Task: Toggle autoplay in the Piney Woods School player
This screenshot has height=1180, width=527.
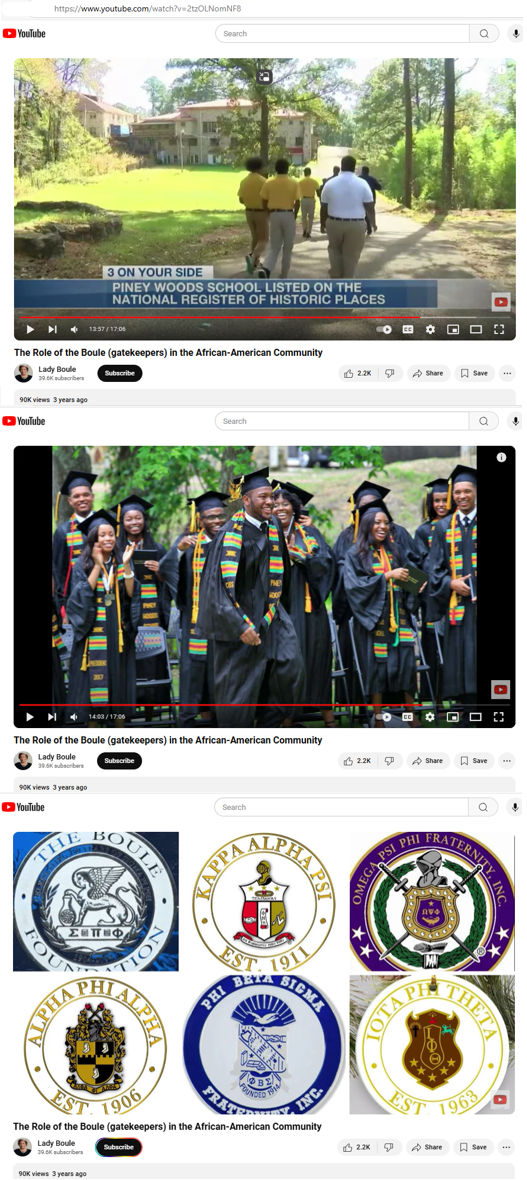Action: pos(385,330)
